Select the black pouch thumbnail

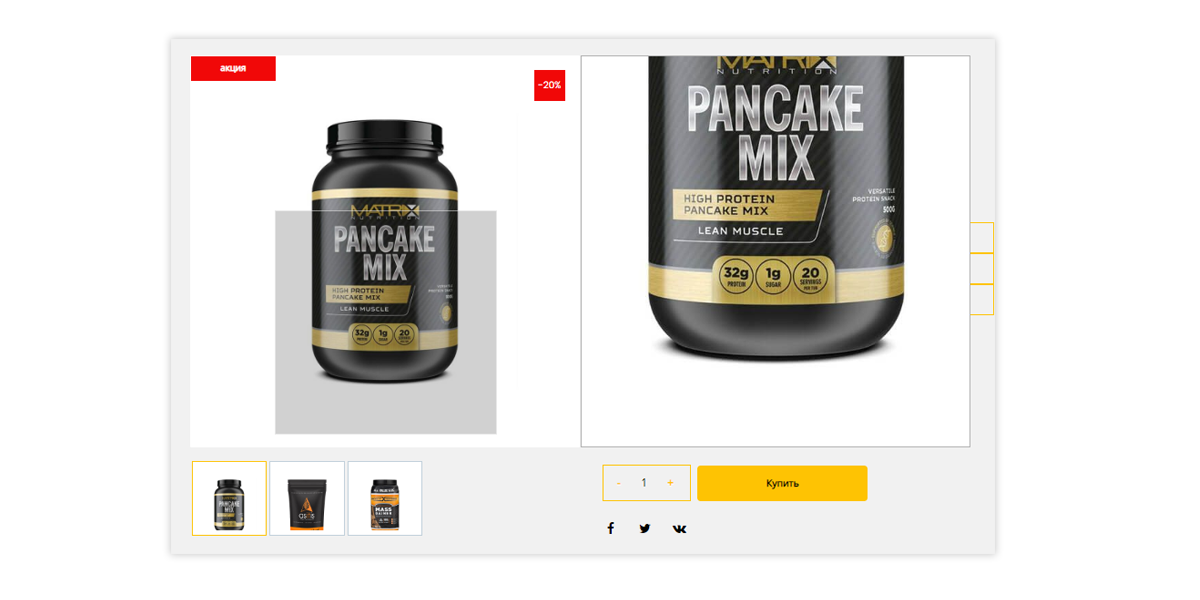(x=307, y=498)
